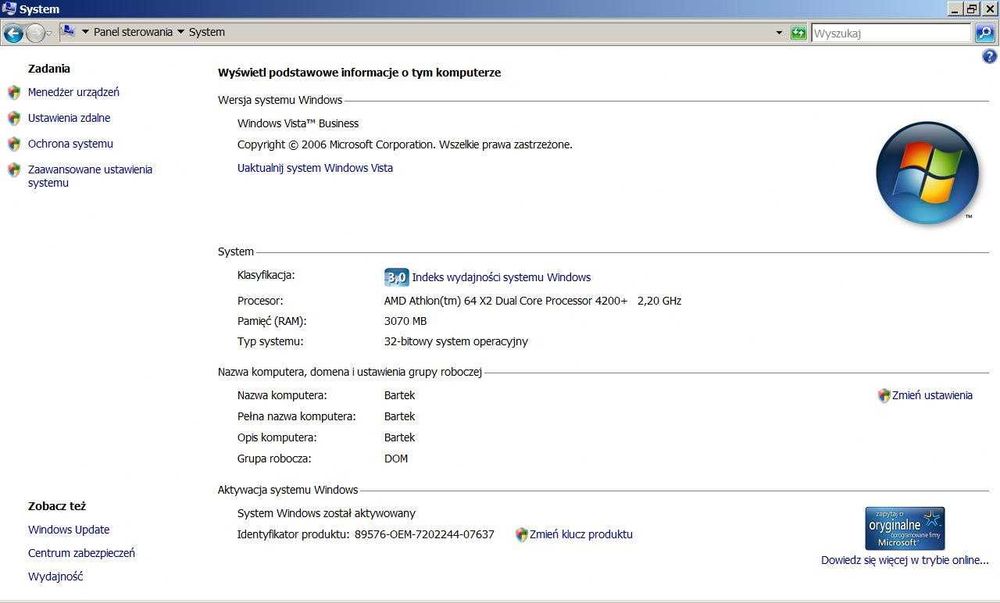Click shield icon beside Zmień klucz produktu
The image size is (1000, 603).
click(x=522, y=535)
